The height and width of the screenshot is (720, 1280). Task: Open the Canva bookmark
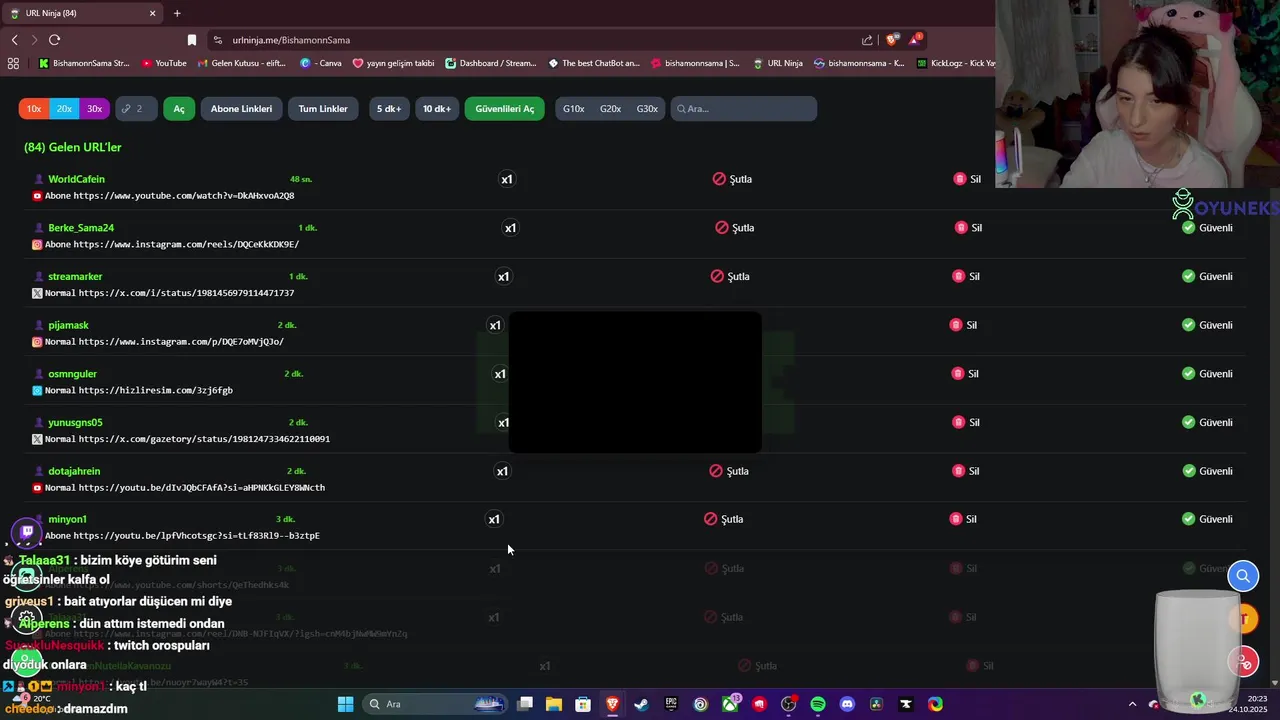point(321,63)
